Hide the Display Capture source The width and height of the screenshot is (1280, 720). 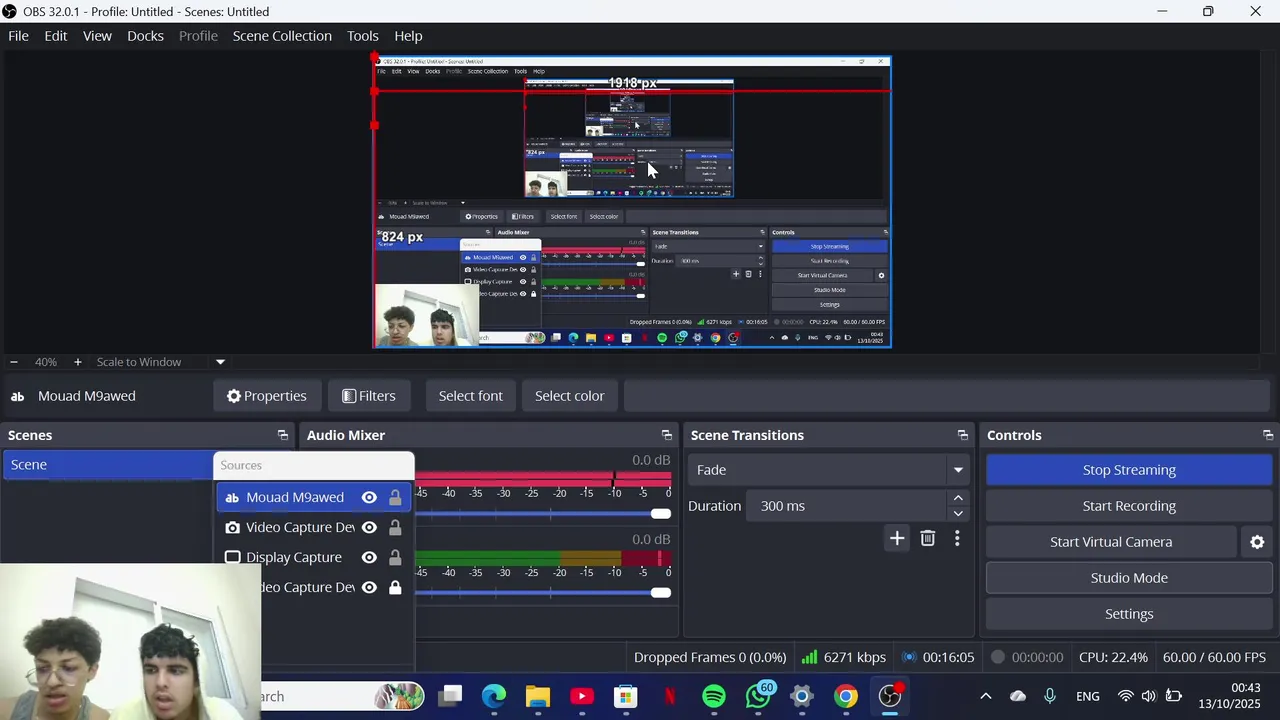tap(369, 558)
